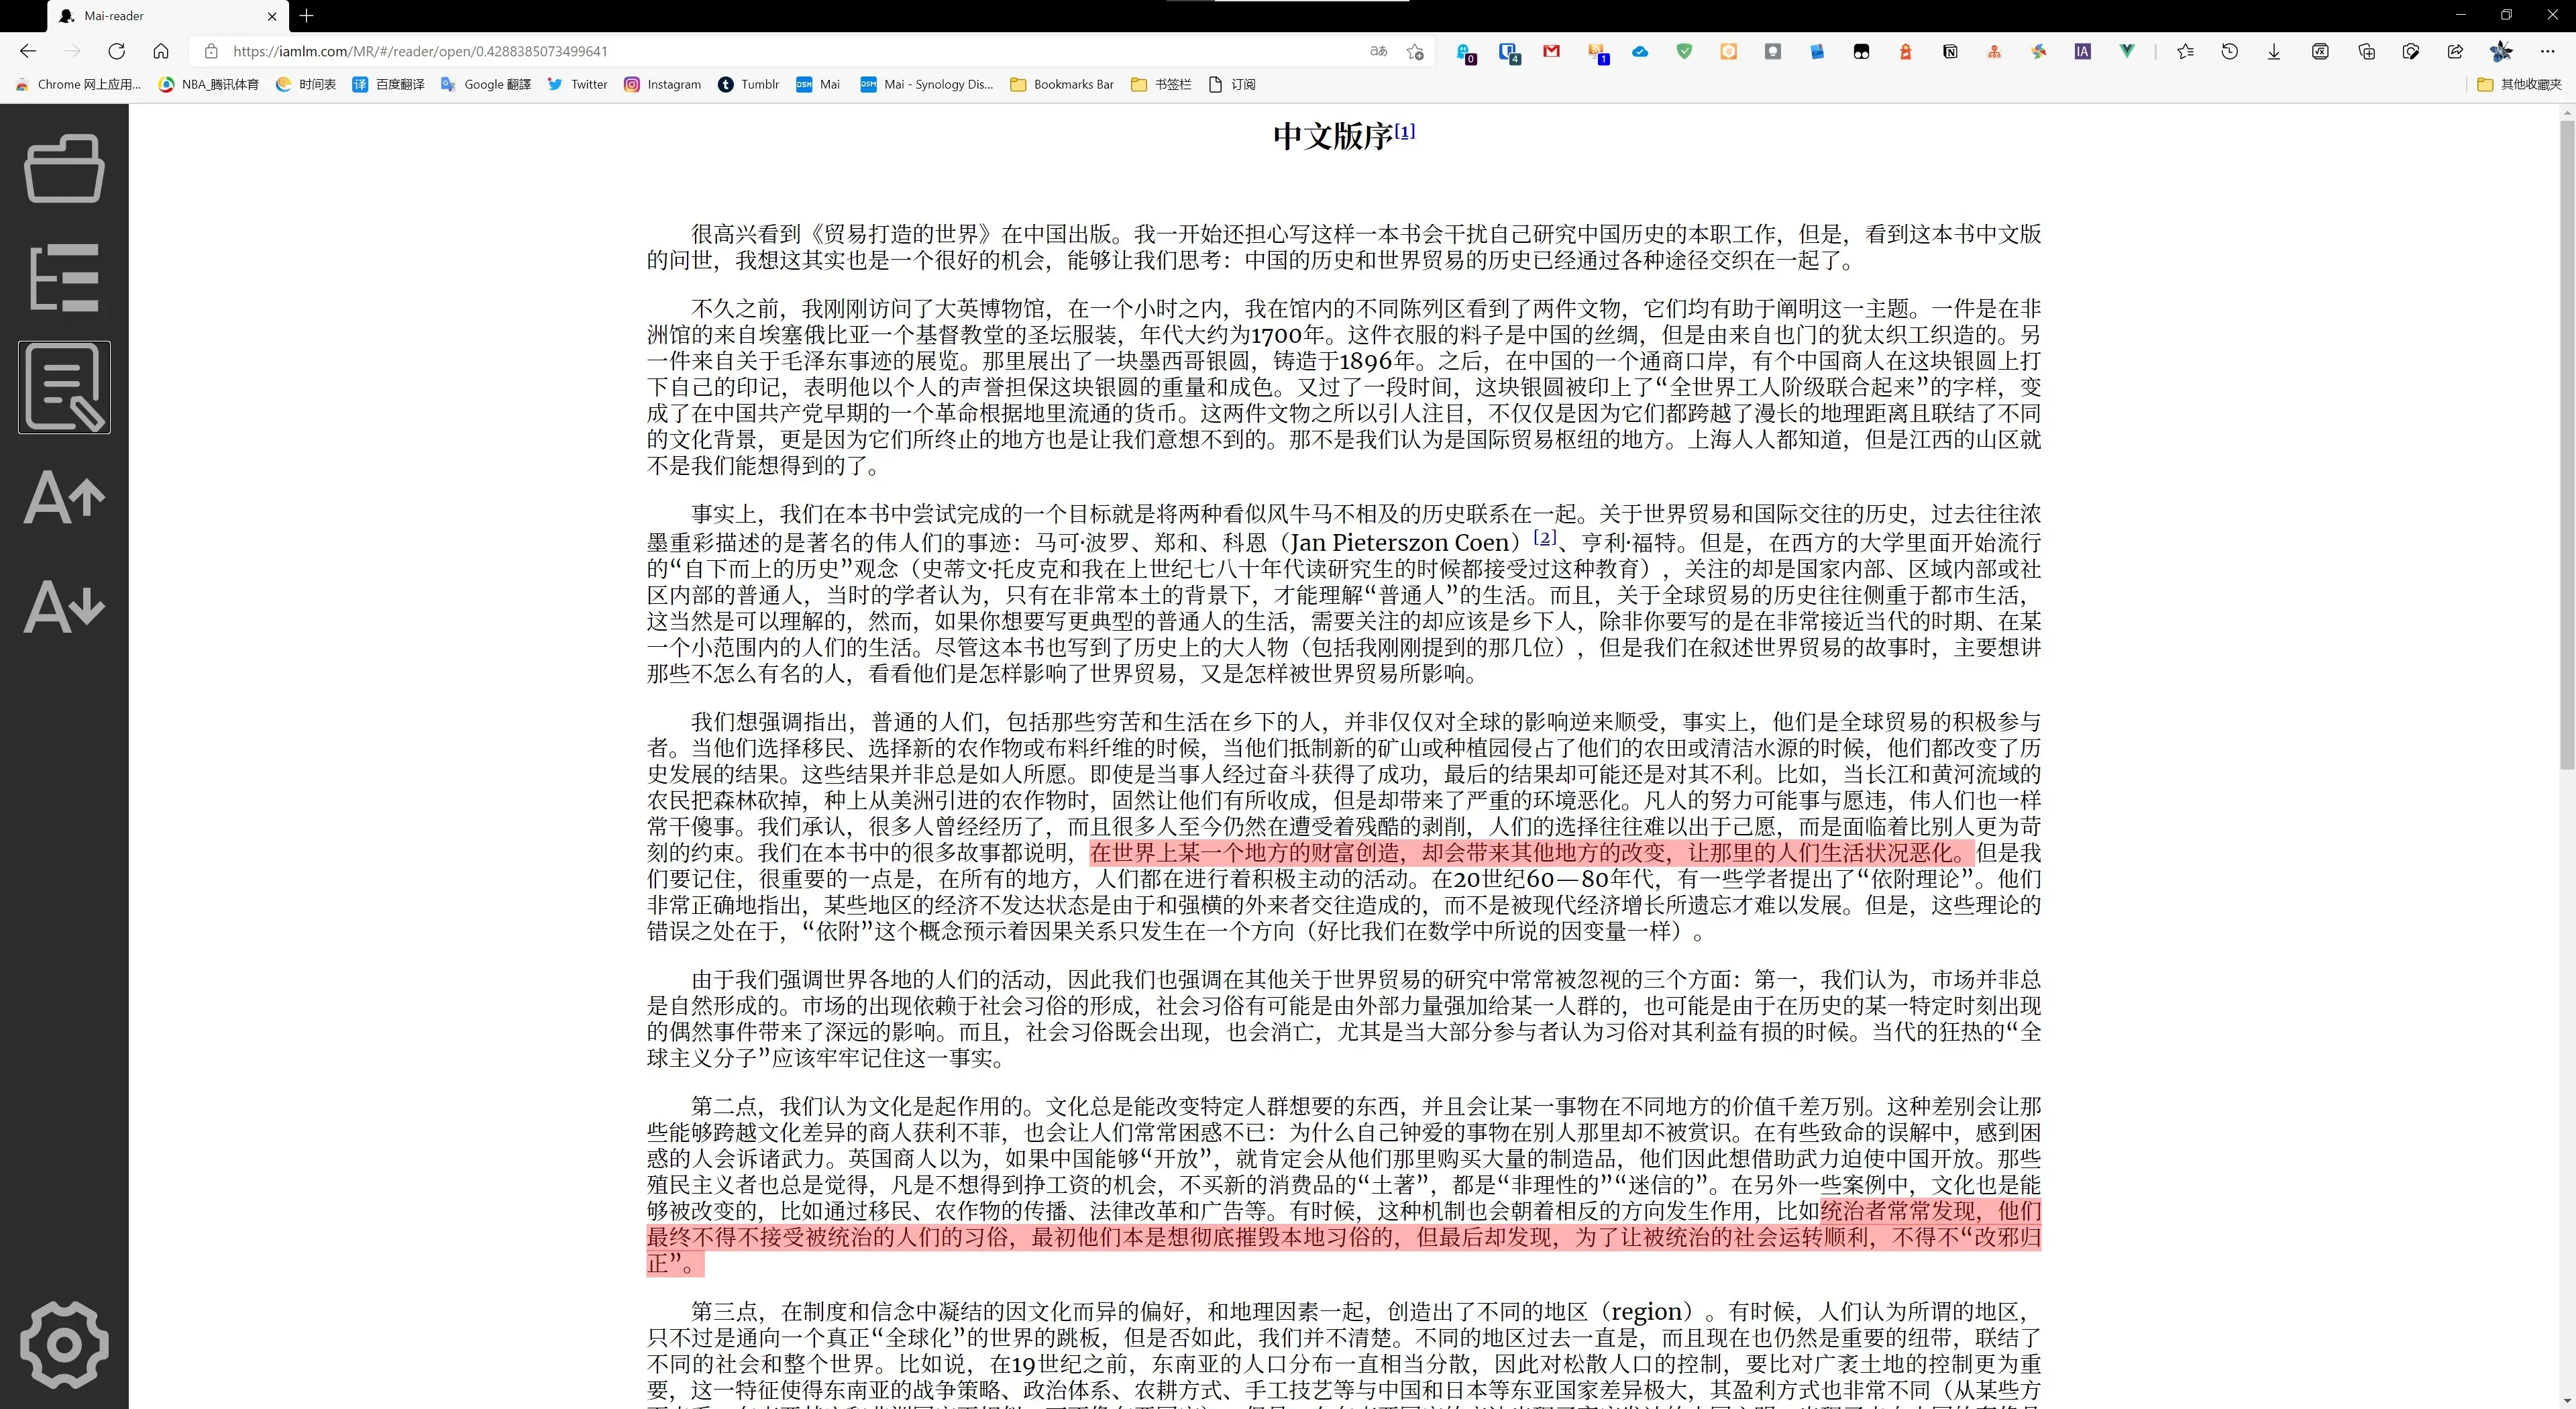Viewport: 2576px width, 1409px height.
Task: Expand the 其他收藏夹 folder
Action: tap(2519, 84)
